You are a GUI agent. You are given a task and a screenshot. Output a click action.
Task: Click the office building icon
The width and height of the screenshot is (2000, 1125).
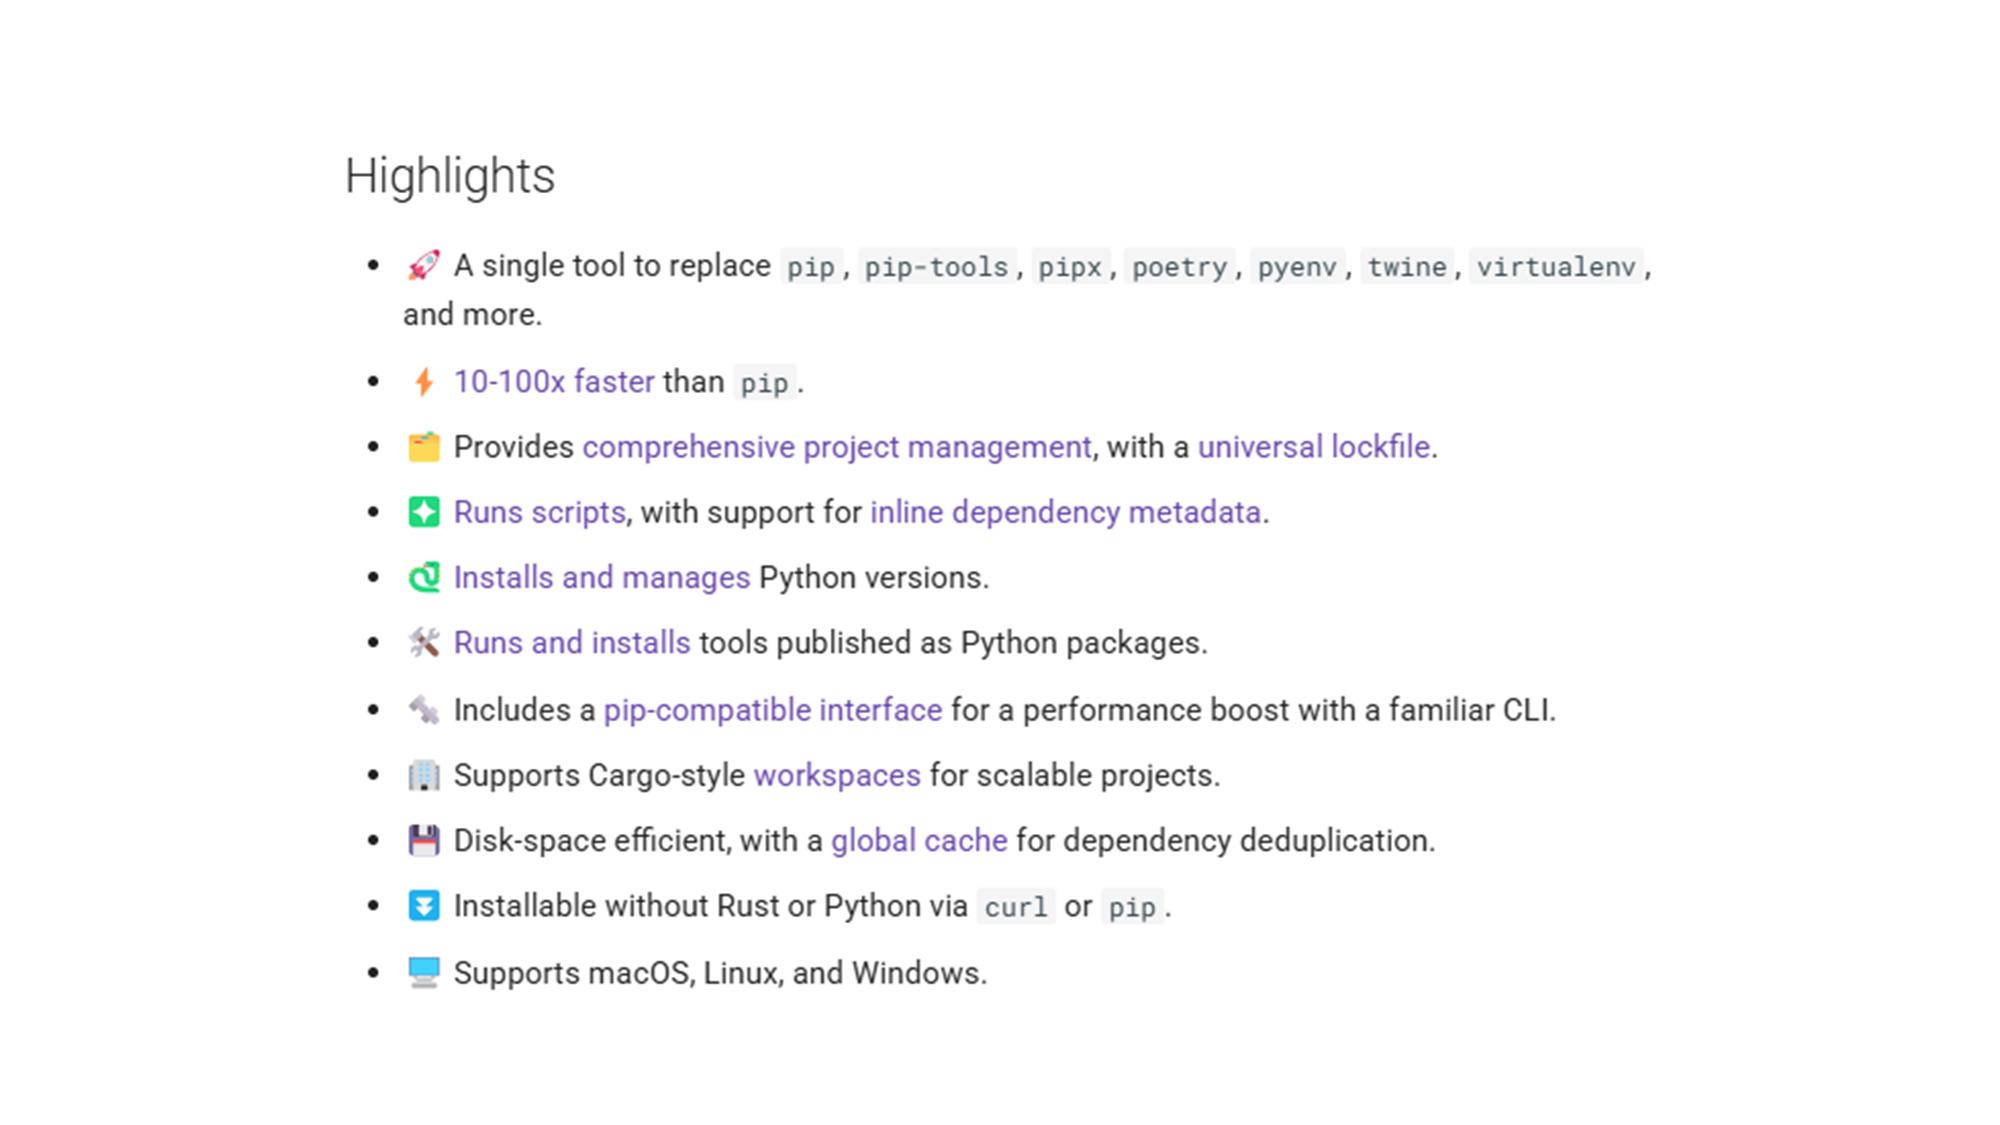pos(424,775)
